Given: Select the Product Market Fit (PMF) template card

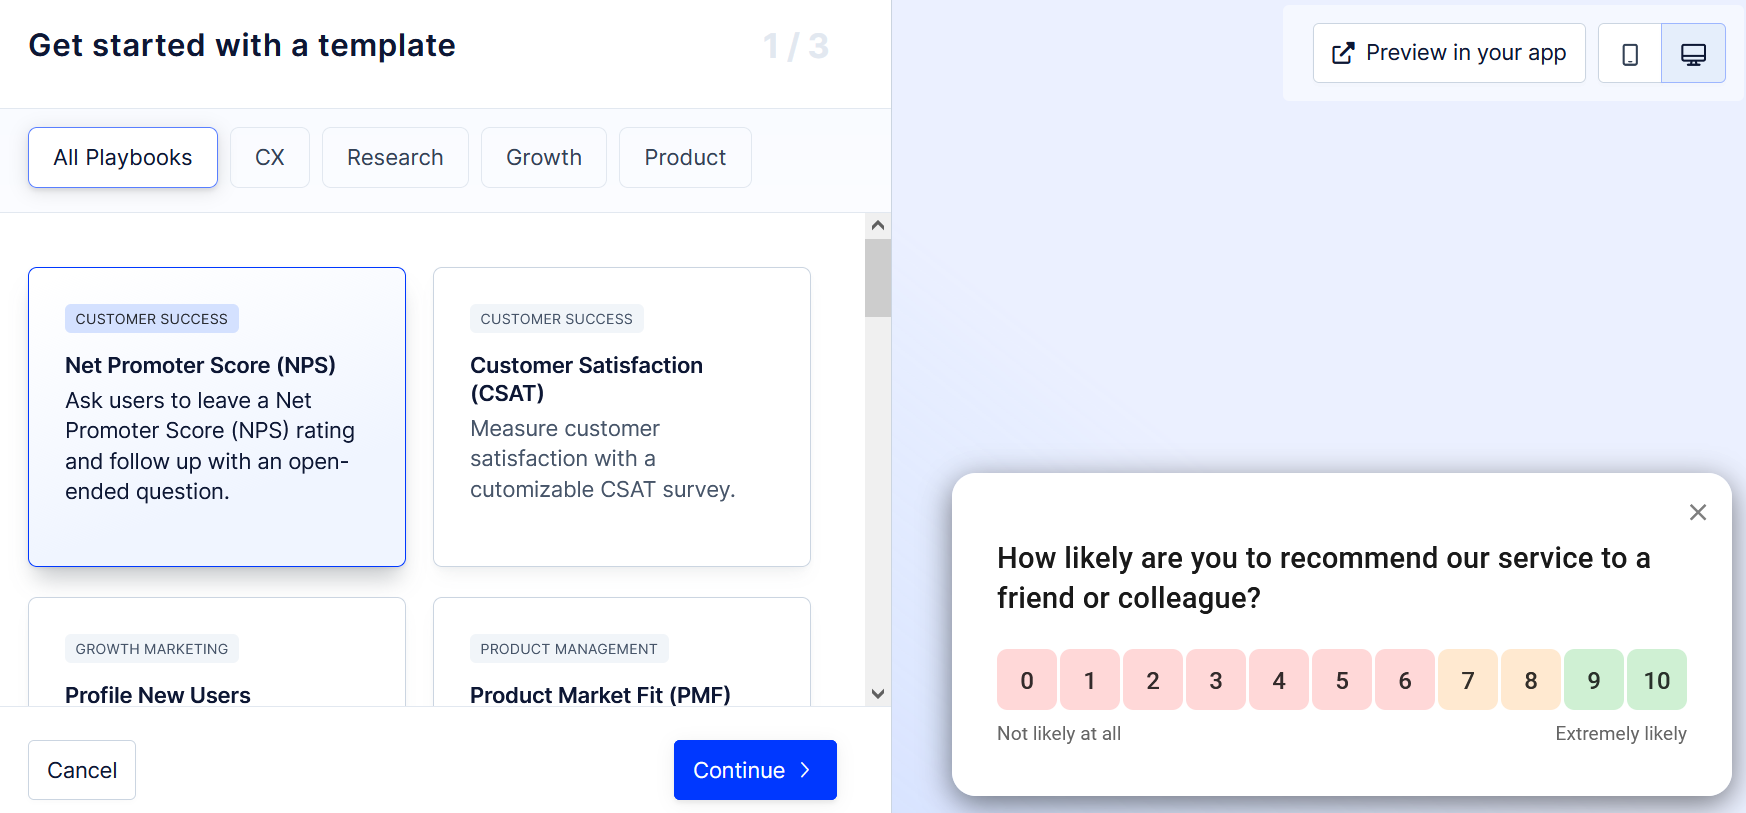Looking at the screenshot, I should pos(621,670).
